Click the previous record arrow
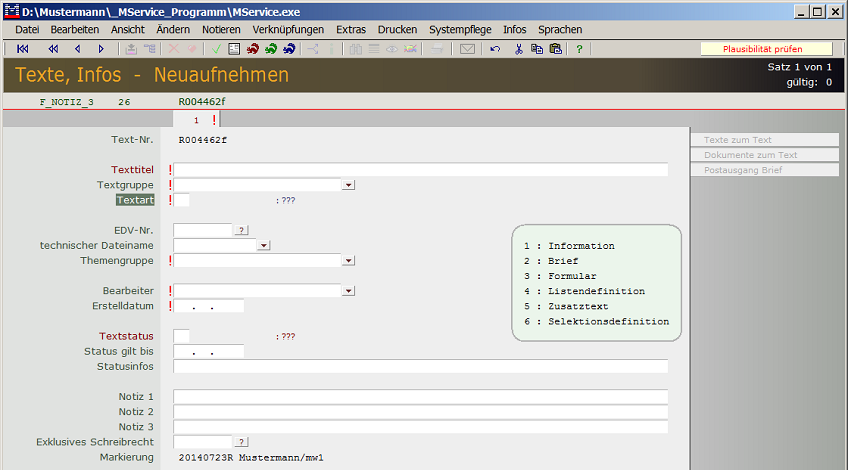848x470 pixels. pyautogui.click(x=78, y=49)
